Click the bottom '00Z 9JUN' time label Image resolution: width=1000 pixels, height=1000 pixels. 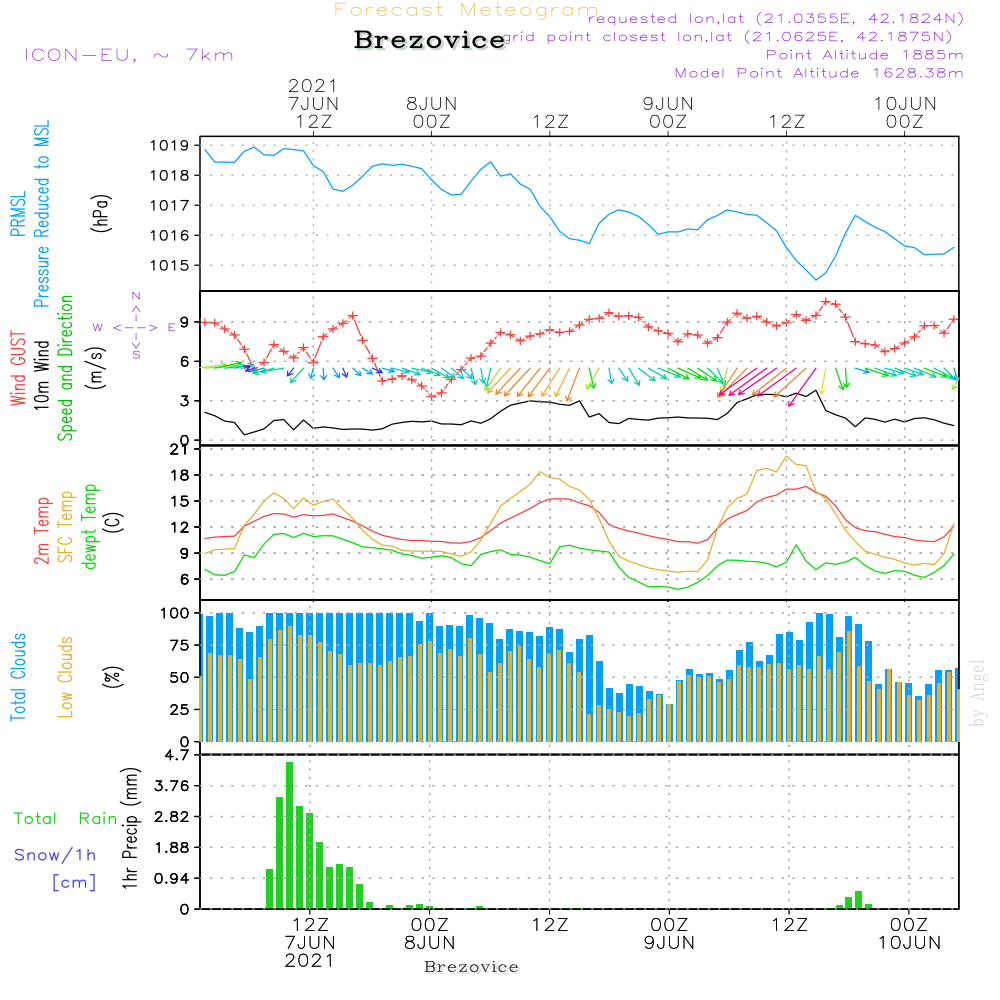(669, 934)
